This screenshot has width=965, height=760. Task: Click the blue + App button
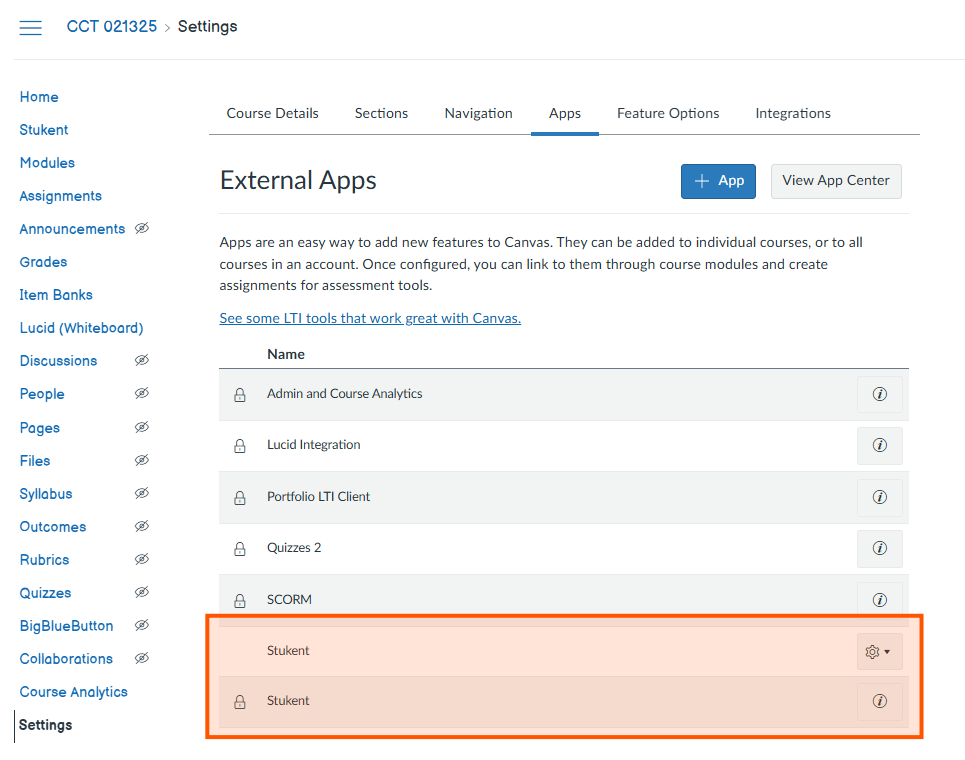tap(718, 181)
